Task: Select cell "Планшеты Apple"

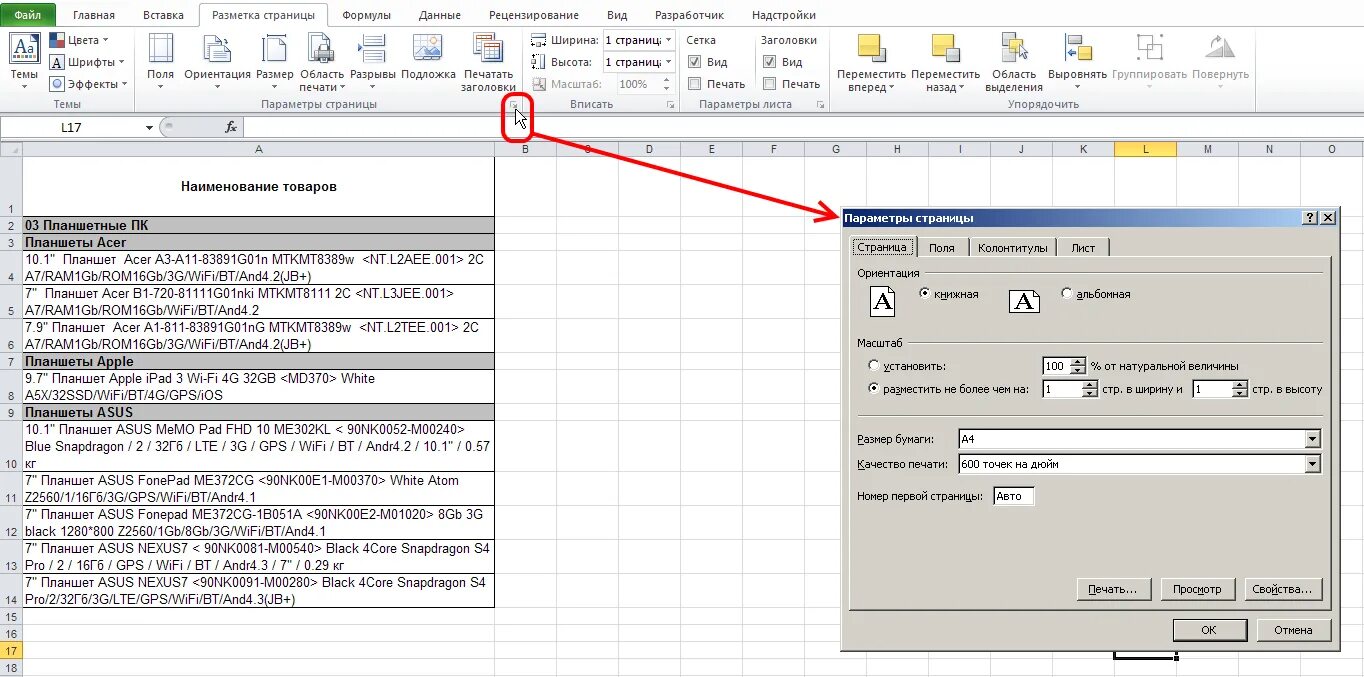Action: [258, 361]
